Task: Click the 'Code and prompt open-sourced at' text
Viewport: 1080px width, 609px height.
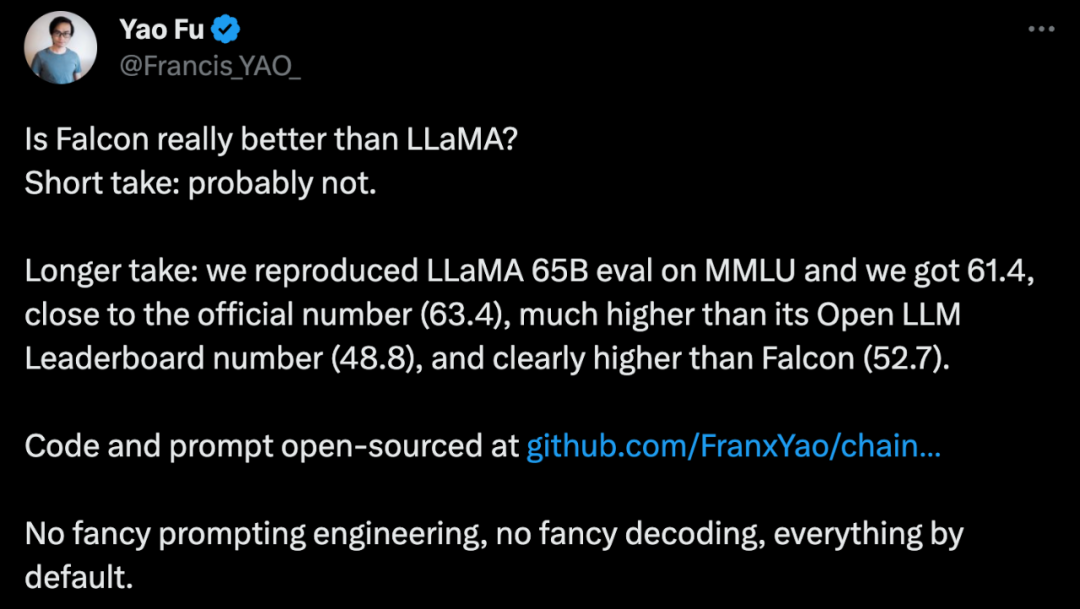Action: (272, 447)
